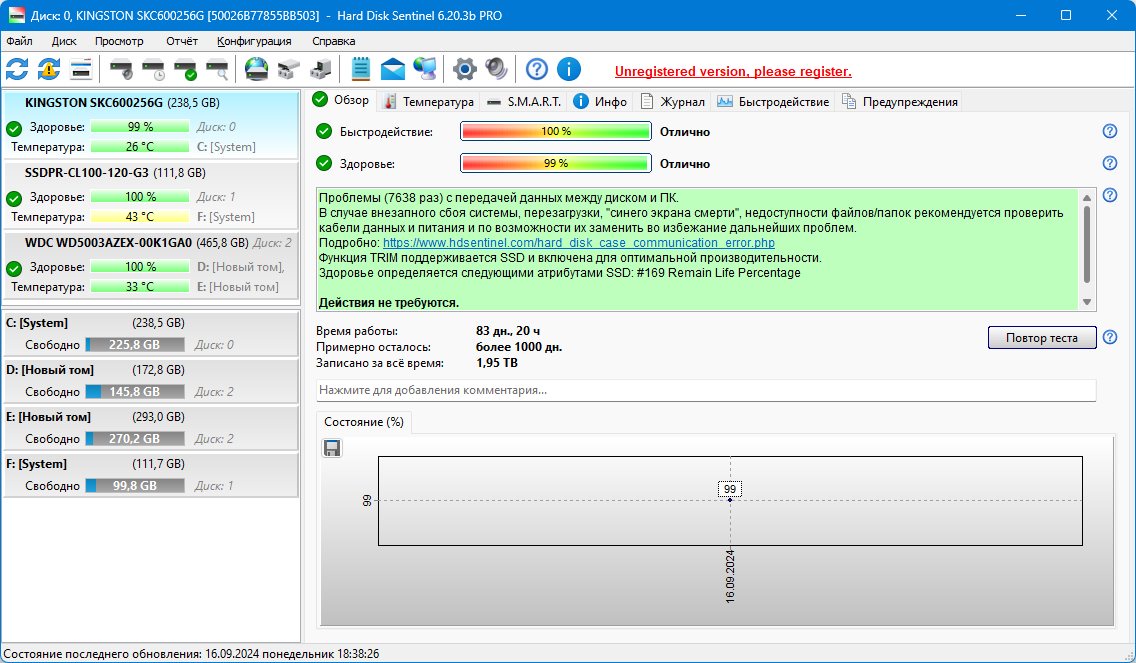Click the globe over disk toolbar icon

pyautogui.click(x=256, y=70)
